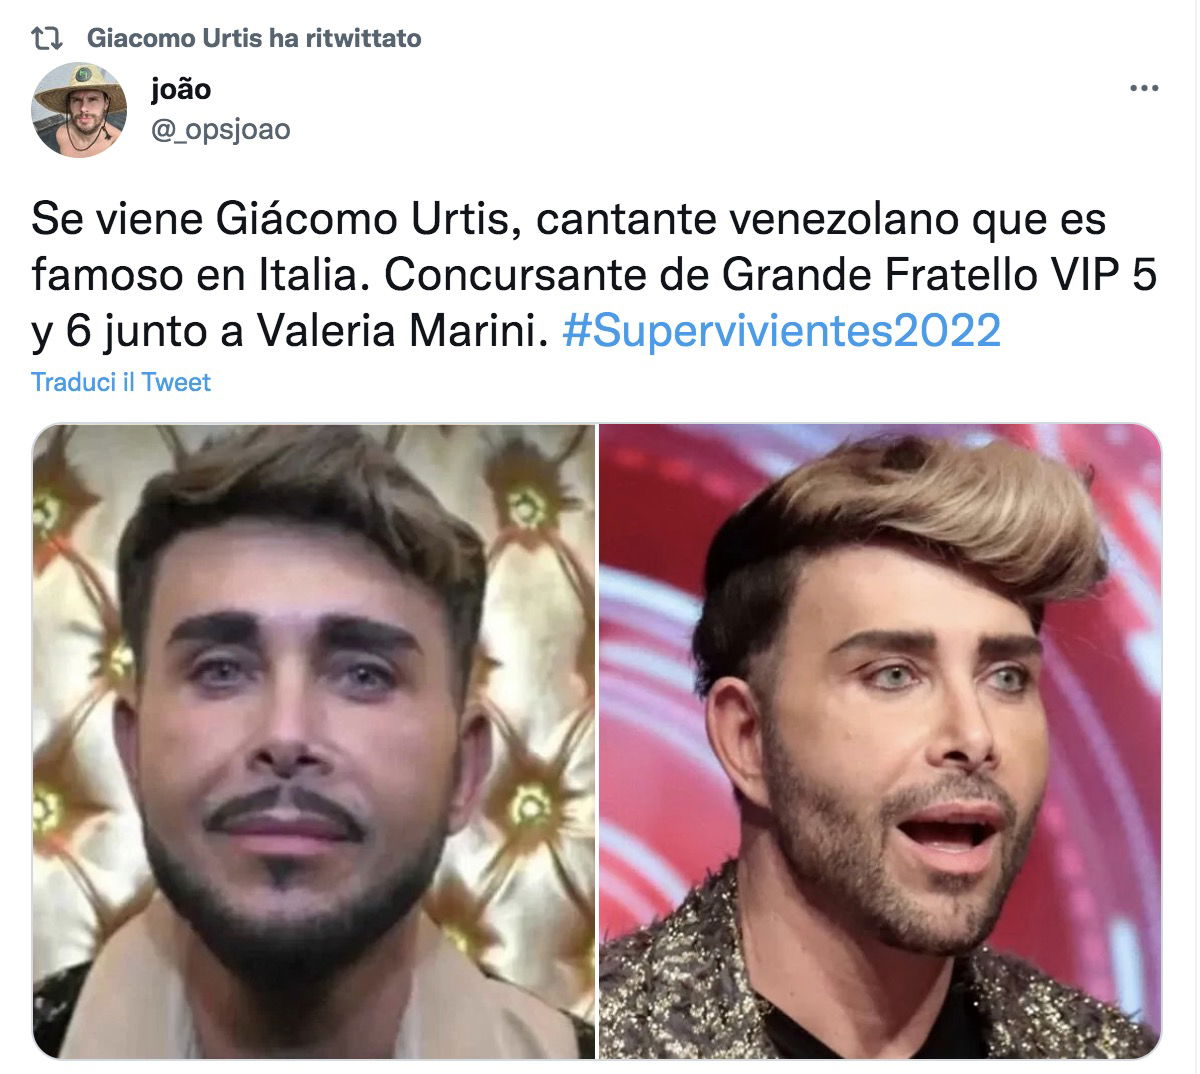The image size is (1200, 1074).
Task: Click the retweet arrows icon
Action: pyautogui.click(x=47, y=38)
